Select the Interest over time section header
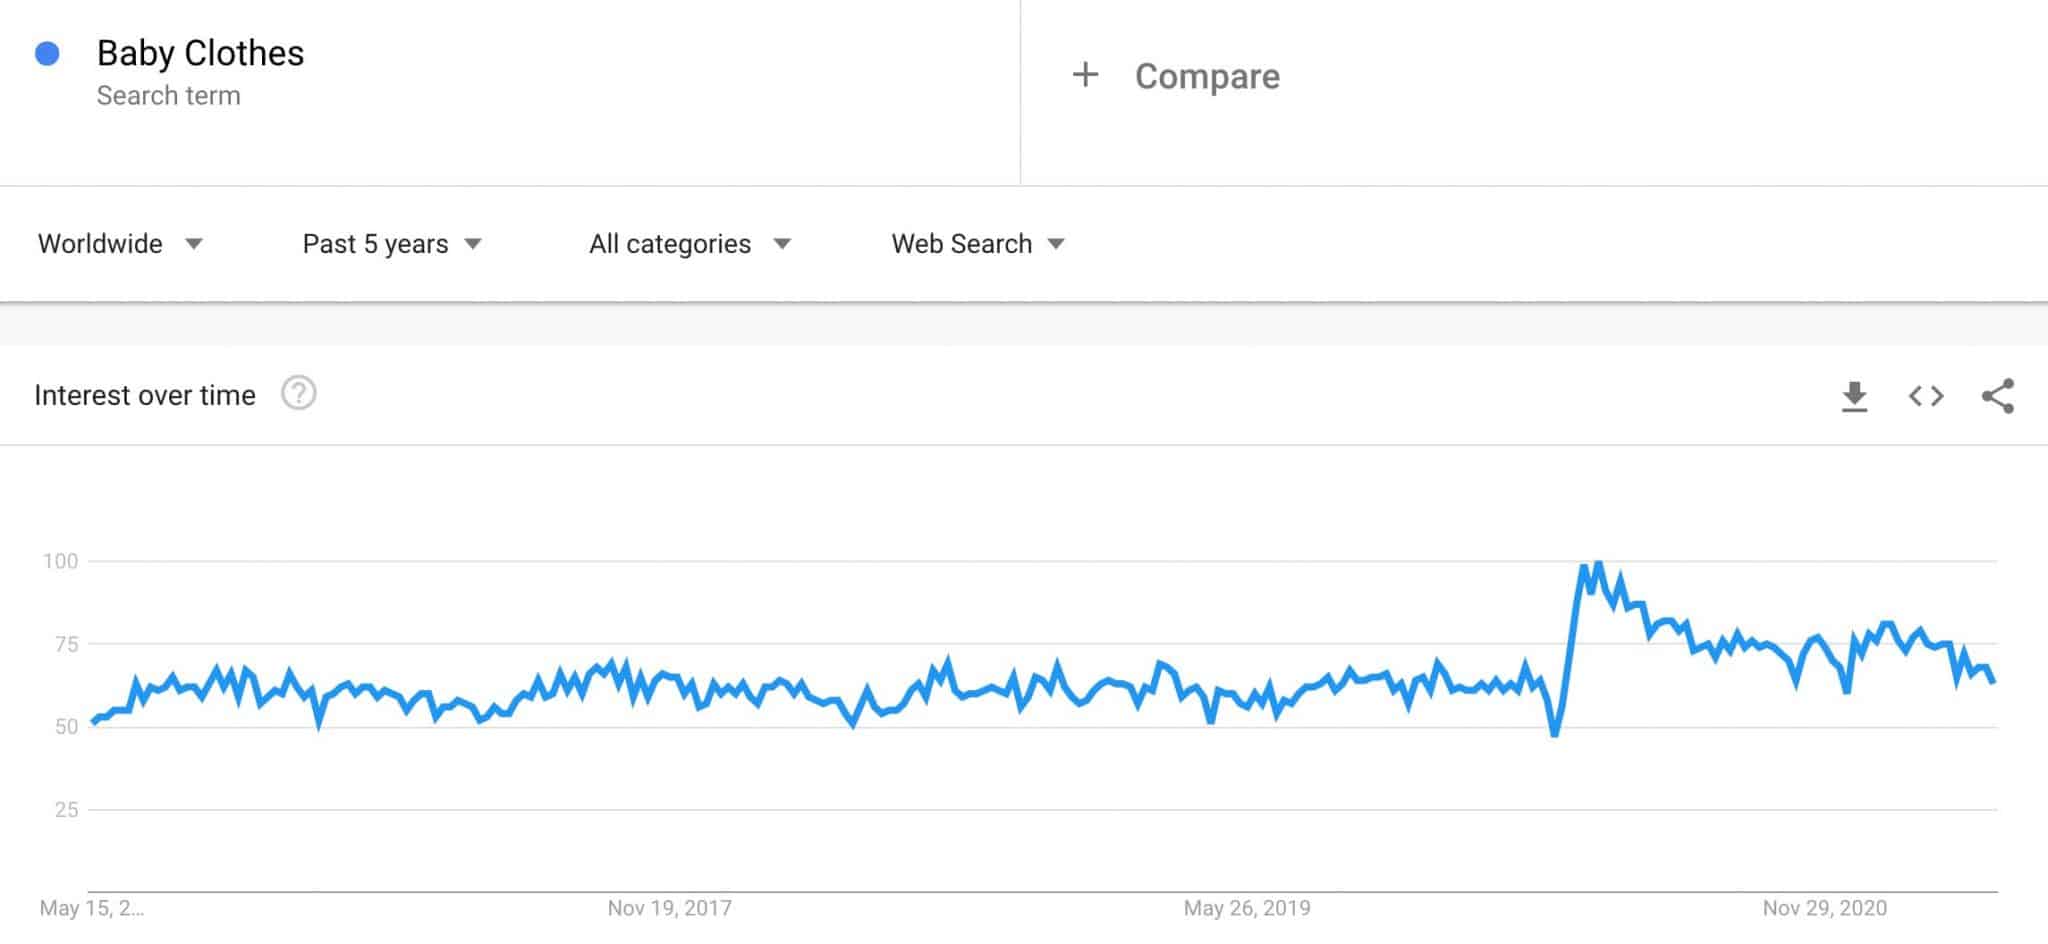This screenshot has width=2048, height=944. tap(144, 394)
